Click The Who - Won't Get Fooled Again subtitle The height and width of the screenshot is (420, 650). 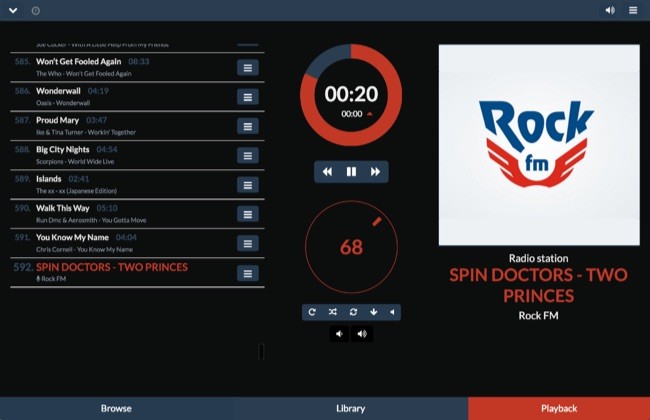(83, 74)
